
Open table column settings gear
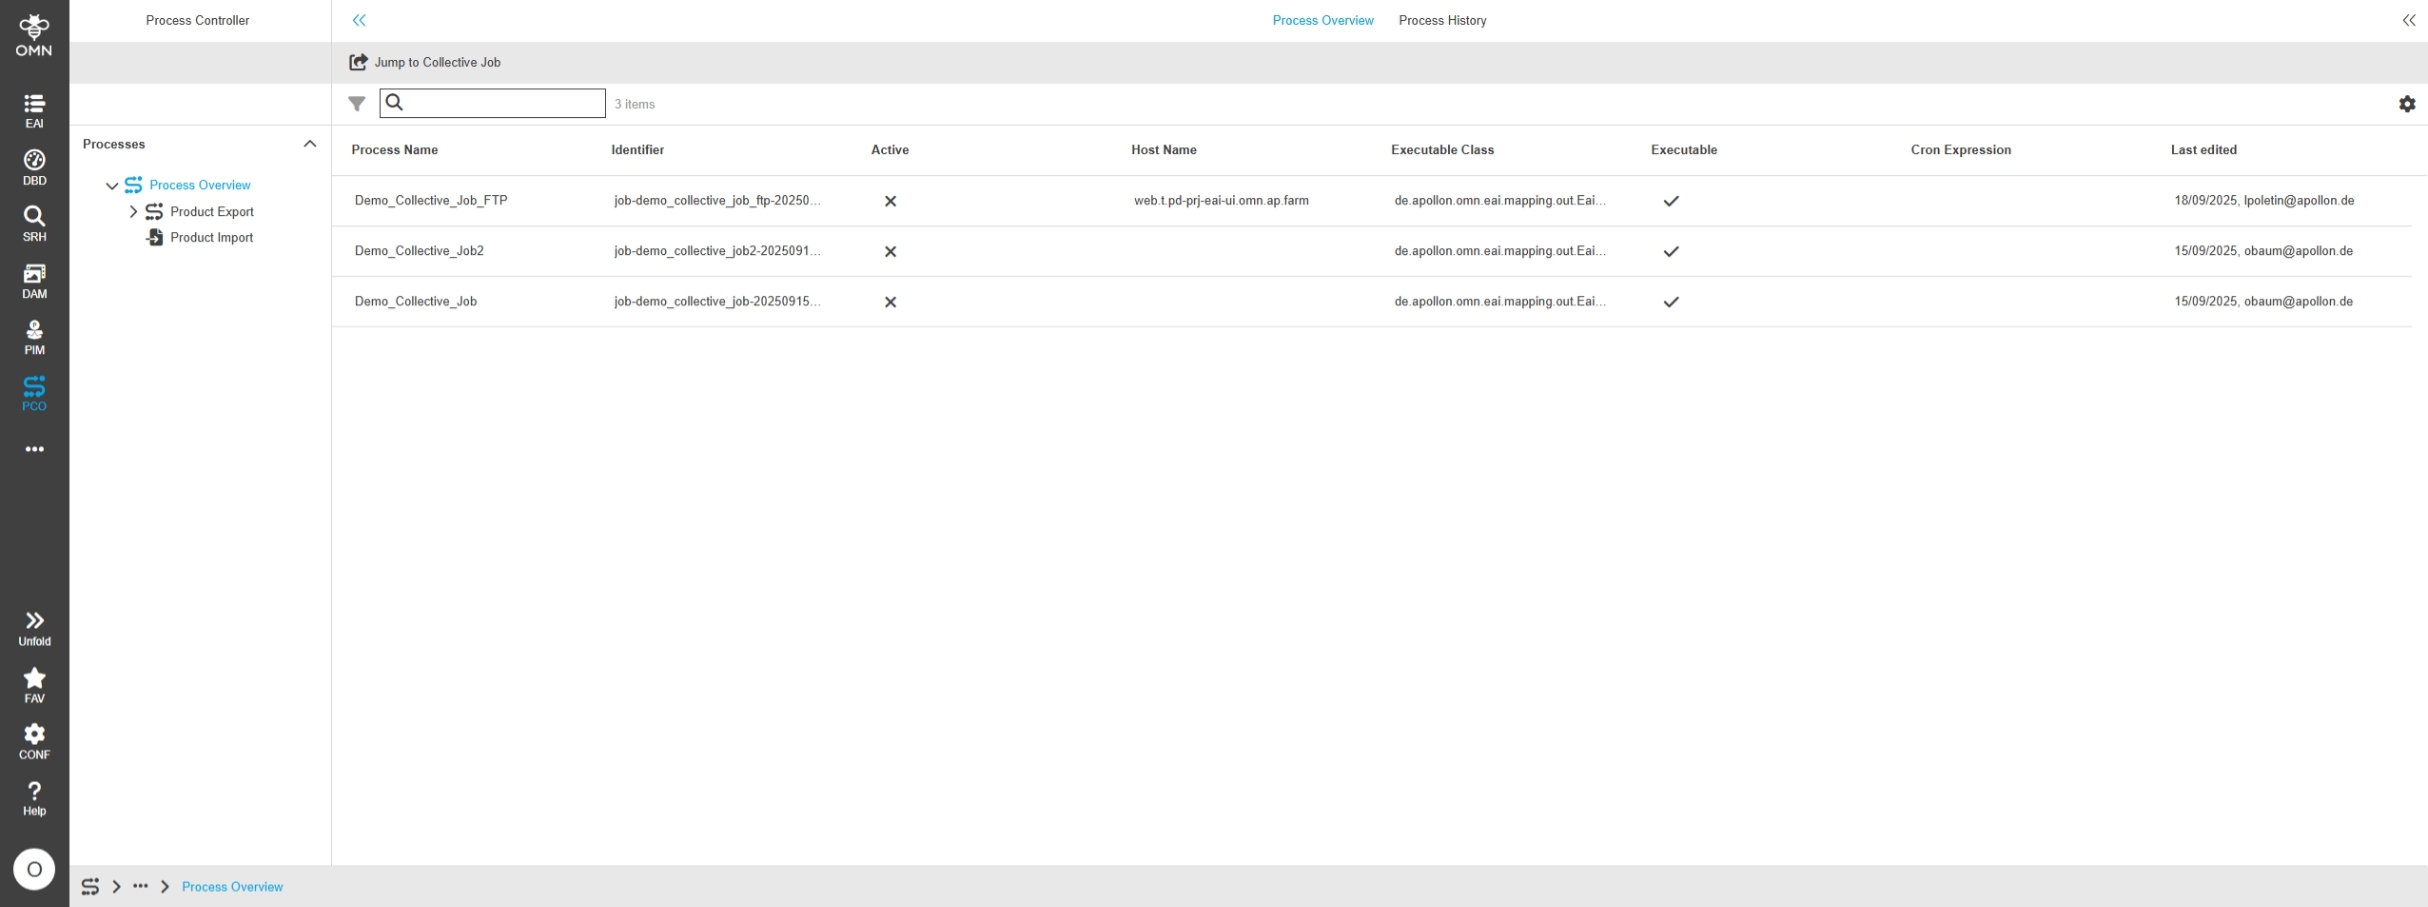pyautogui.click(x=2406, y=104)
